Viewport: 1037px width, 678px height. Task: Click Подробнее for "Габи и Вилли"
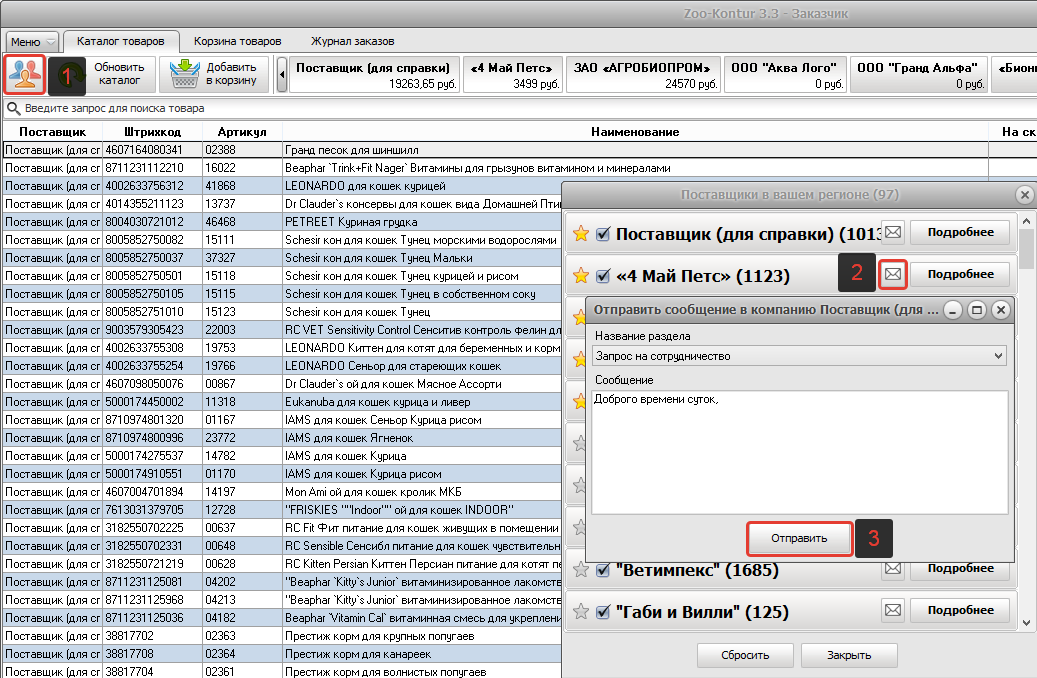click(x=960, y=610)
